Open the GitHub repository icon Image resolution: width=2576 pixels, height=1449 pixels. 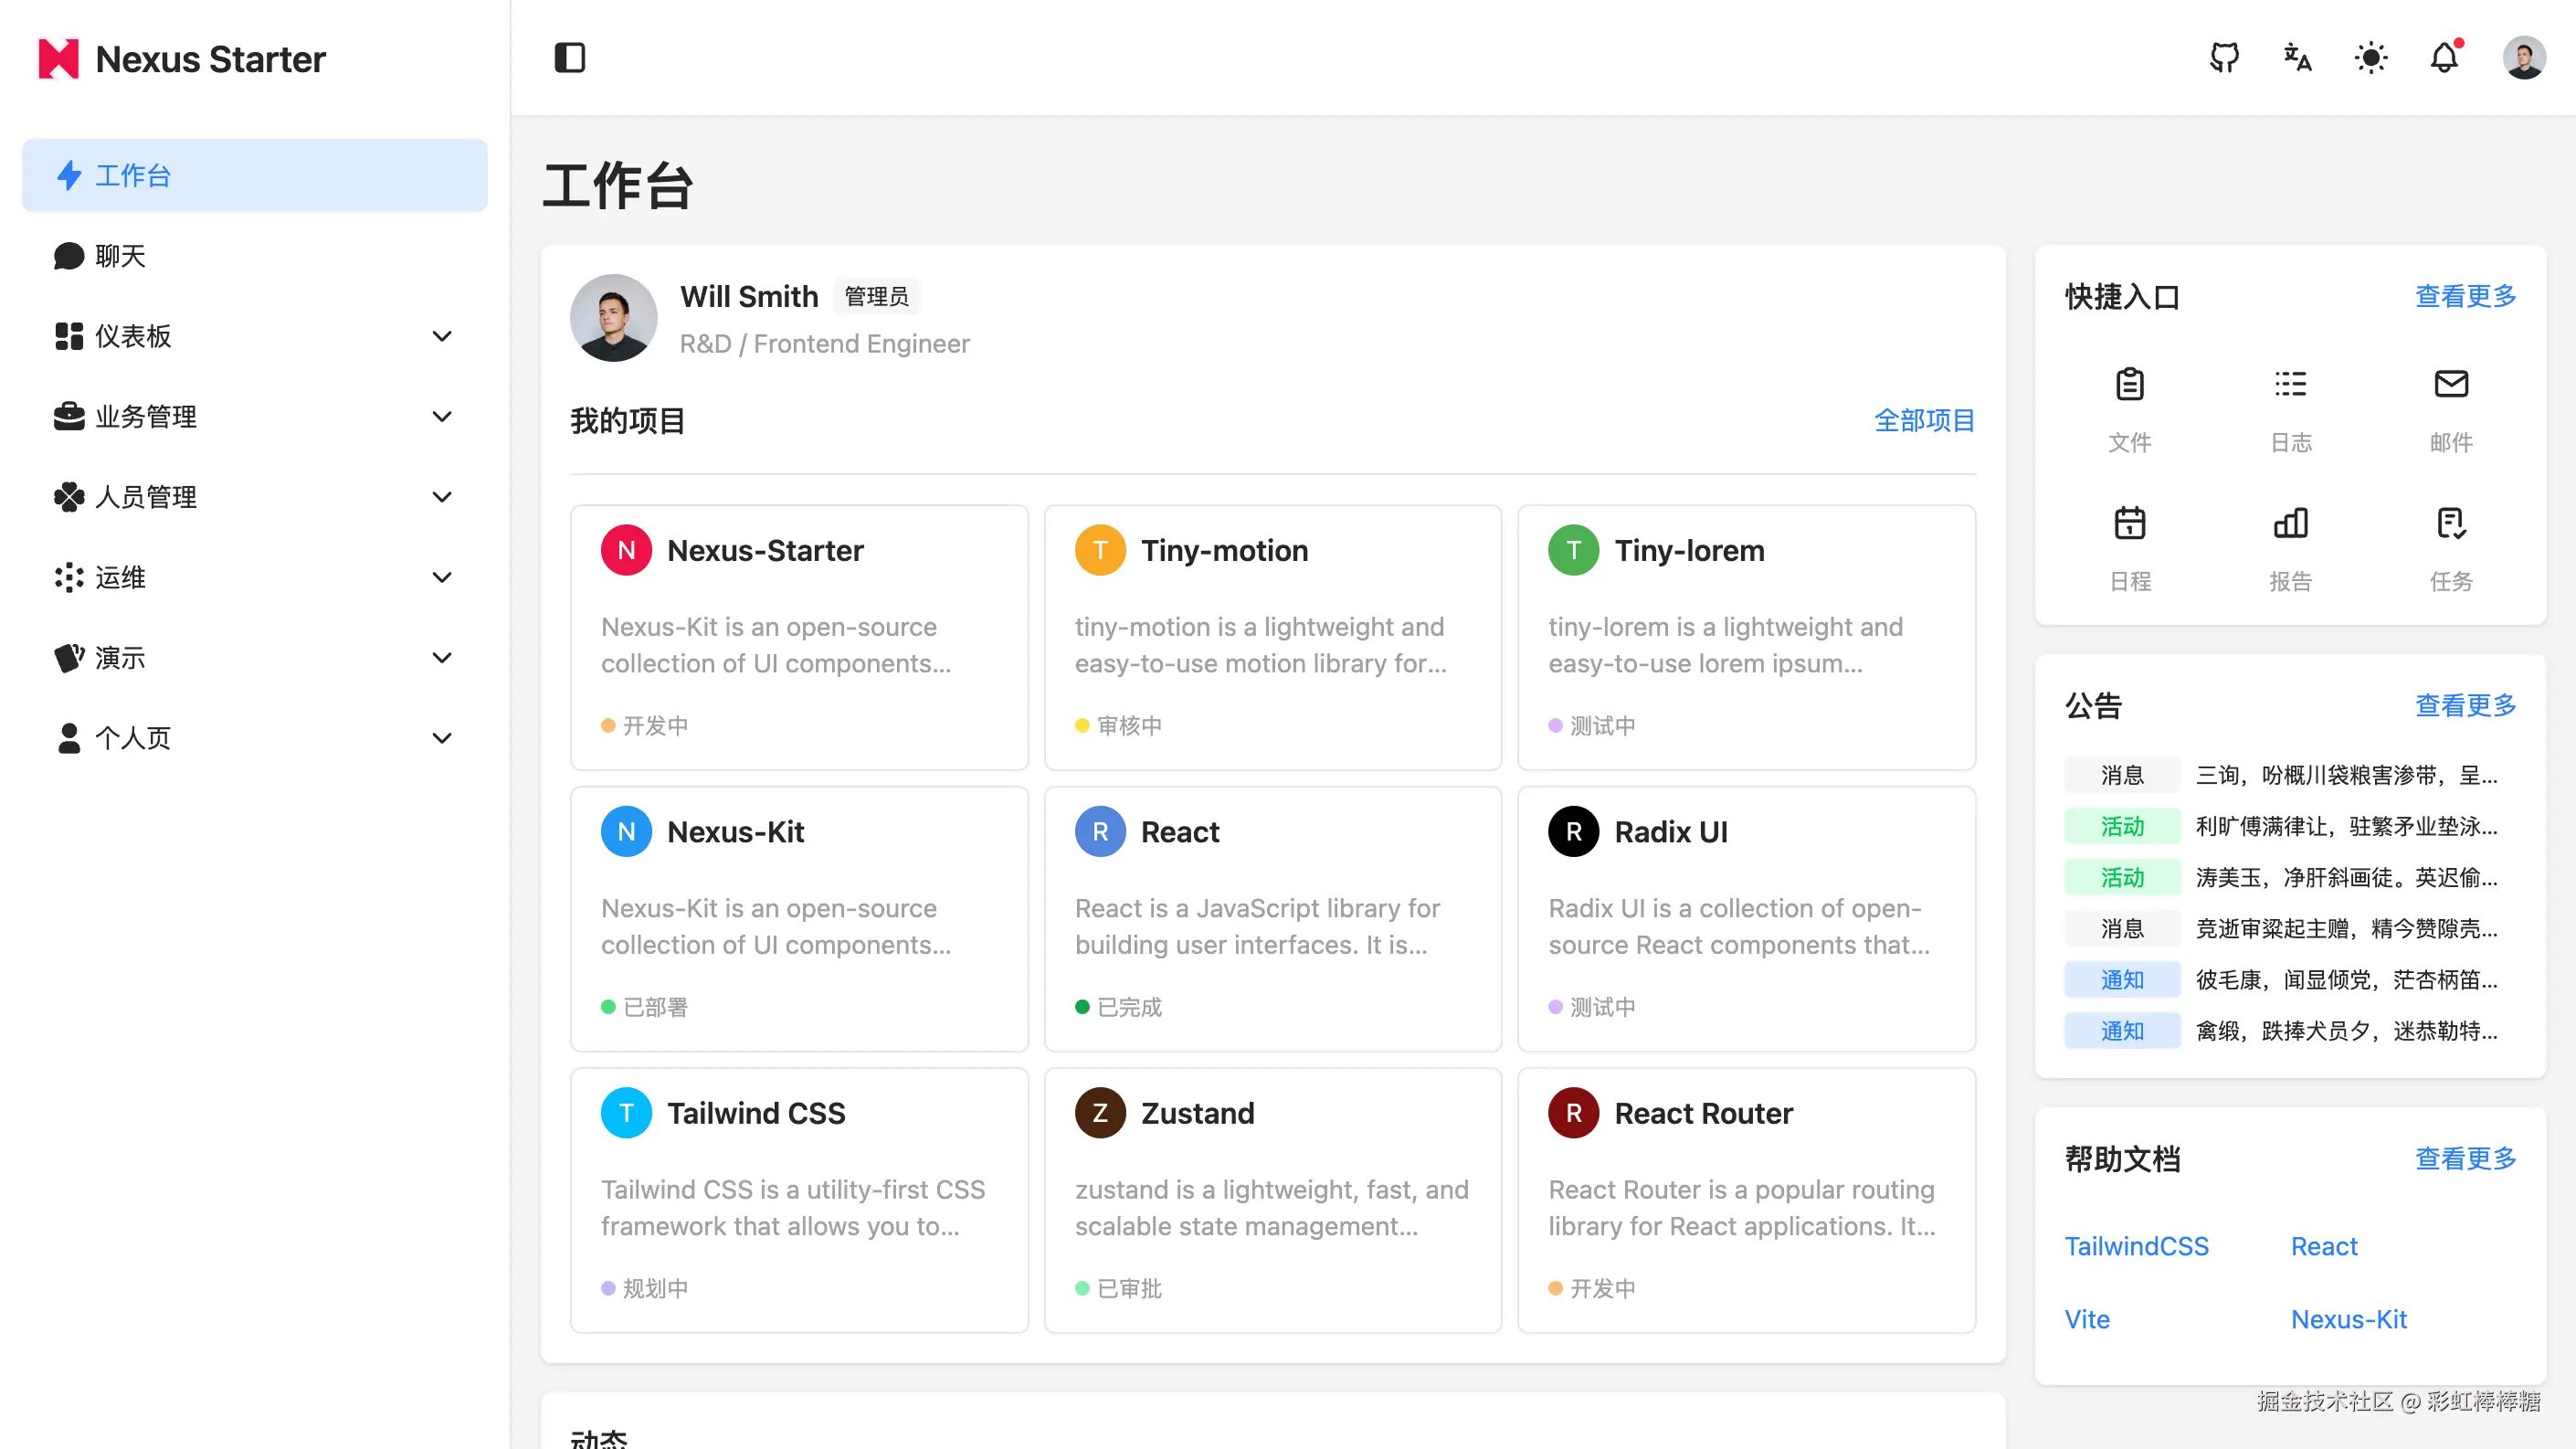coord(2225,58)
